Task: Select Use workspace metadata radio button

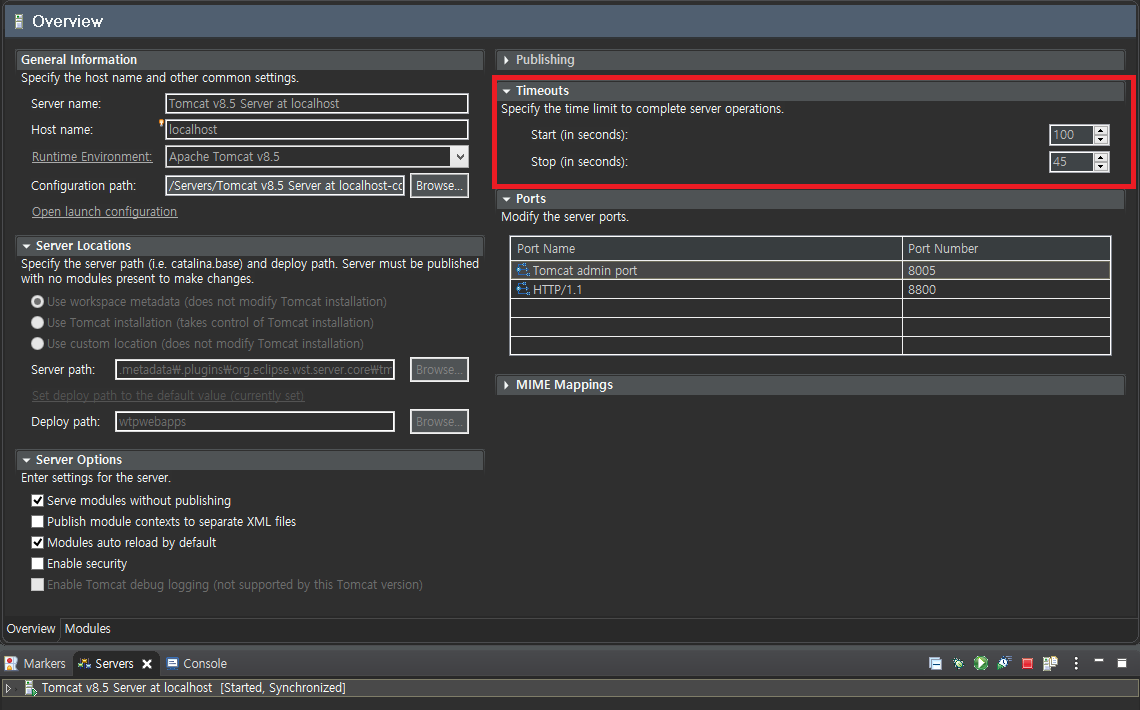Action: tap(38, 302)
